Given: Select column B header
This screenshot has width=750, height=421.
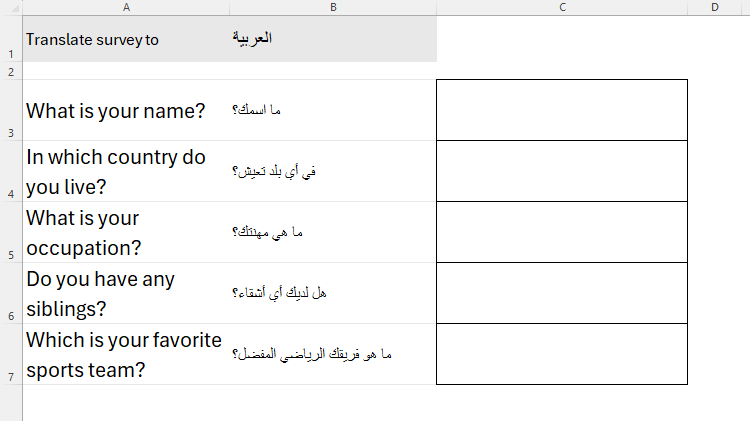Looking at the screenshot, I should pyautogui.click(x=332, y=8).
